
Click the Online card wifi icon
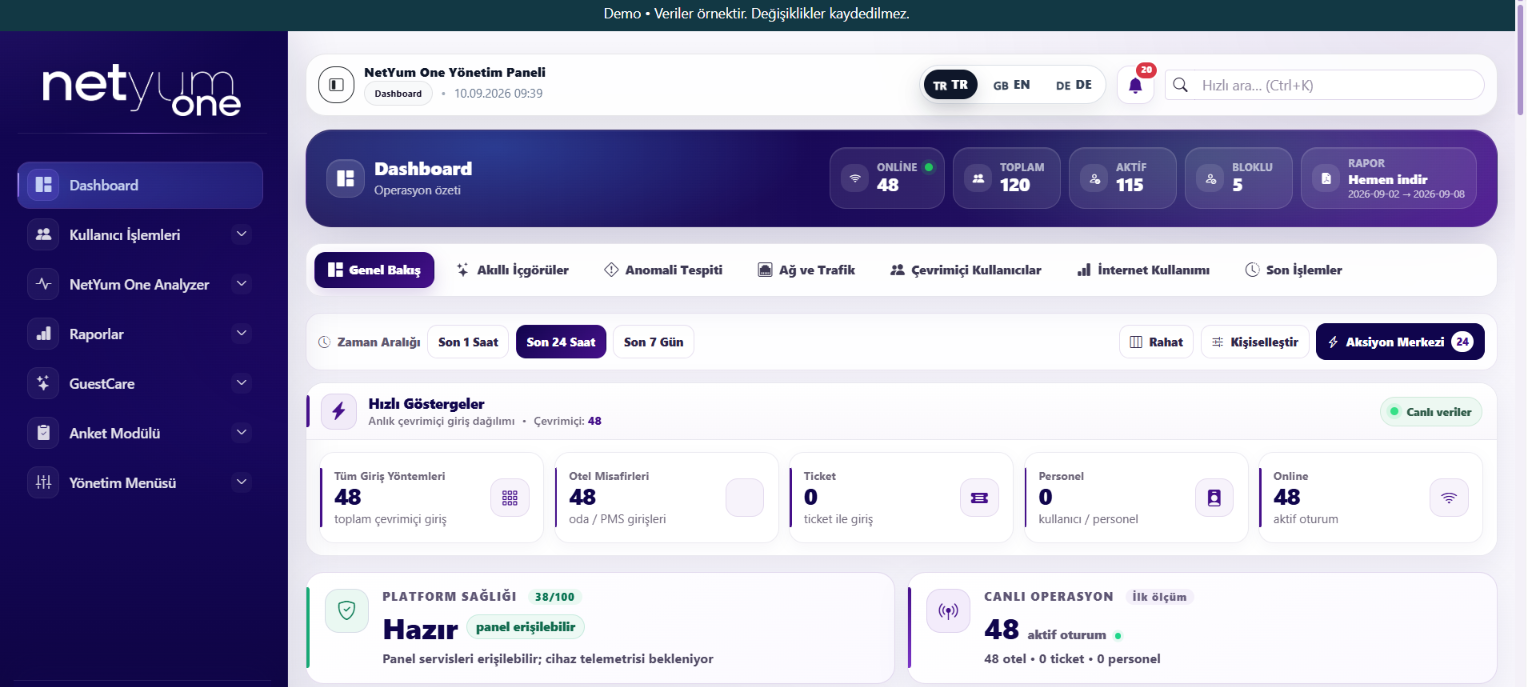coord(1449,497)
